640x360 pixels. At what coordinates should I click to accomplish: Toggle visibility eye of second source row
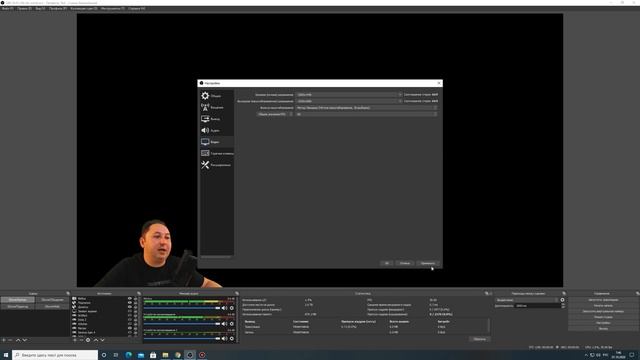tap(130, 303)
